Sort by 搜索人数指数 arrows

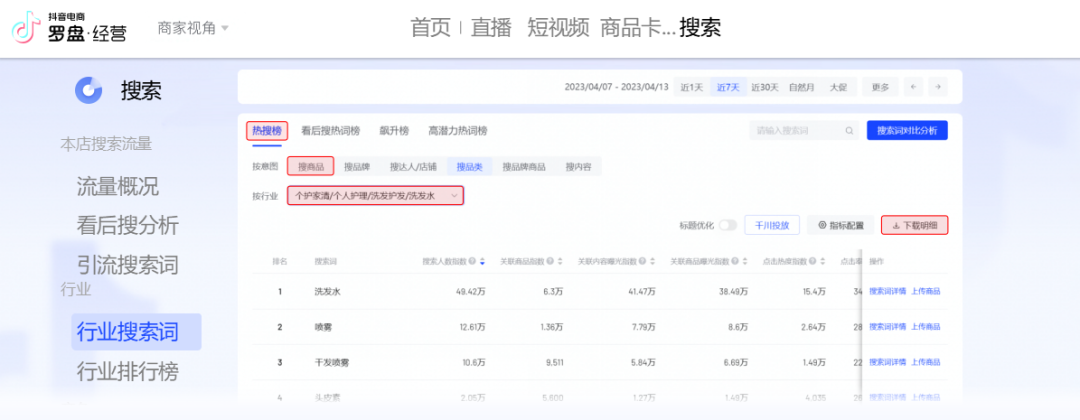[482, 262]
